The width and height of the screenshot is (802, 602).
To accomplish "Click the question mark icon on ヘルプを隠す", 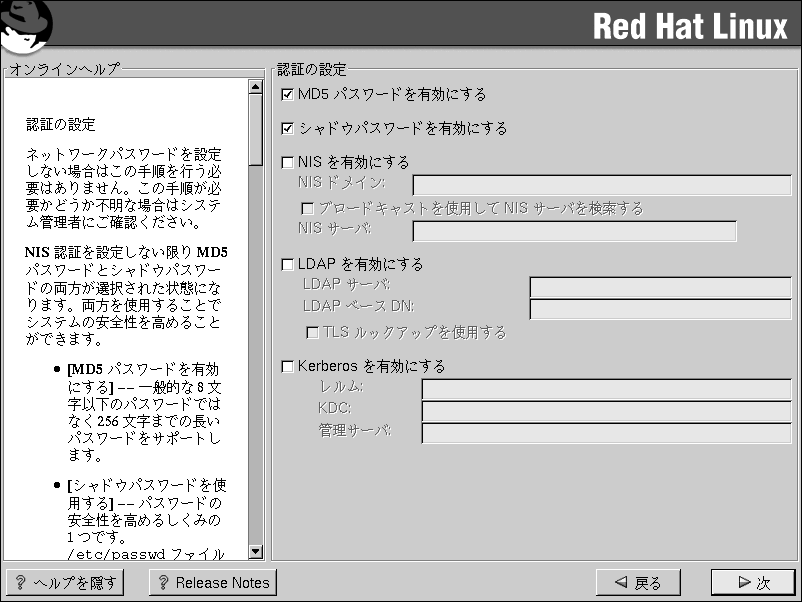I will pyautogui.click(x=20, y=583).
